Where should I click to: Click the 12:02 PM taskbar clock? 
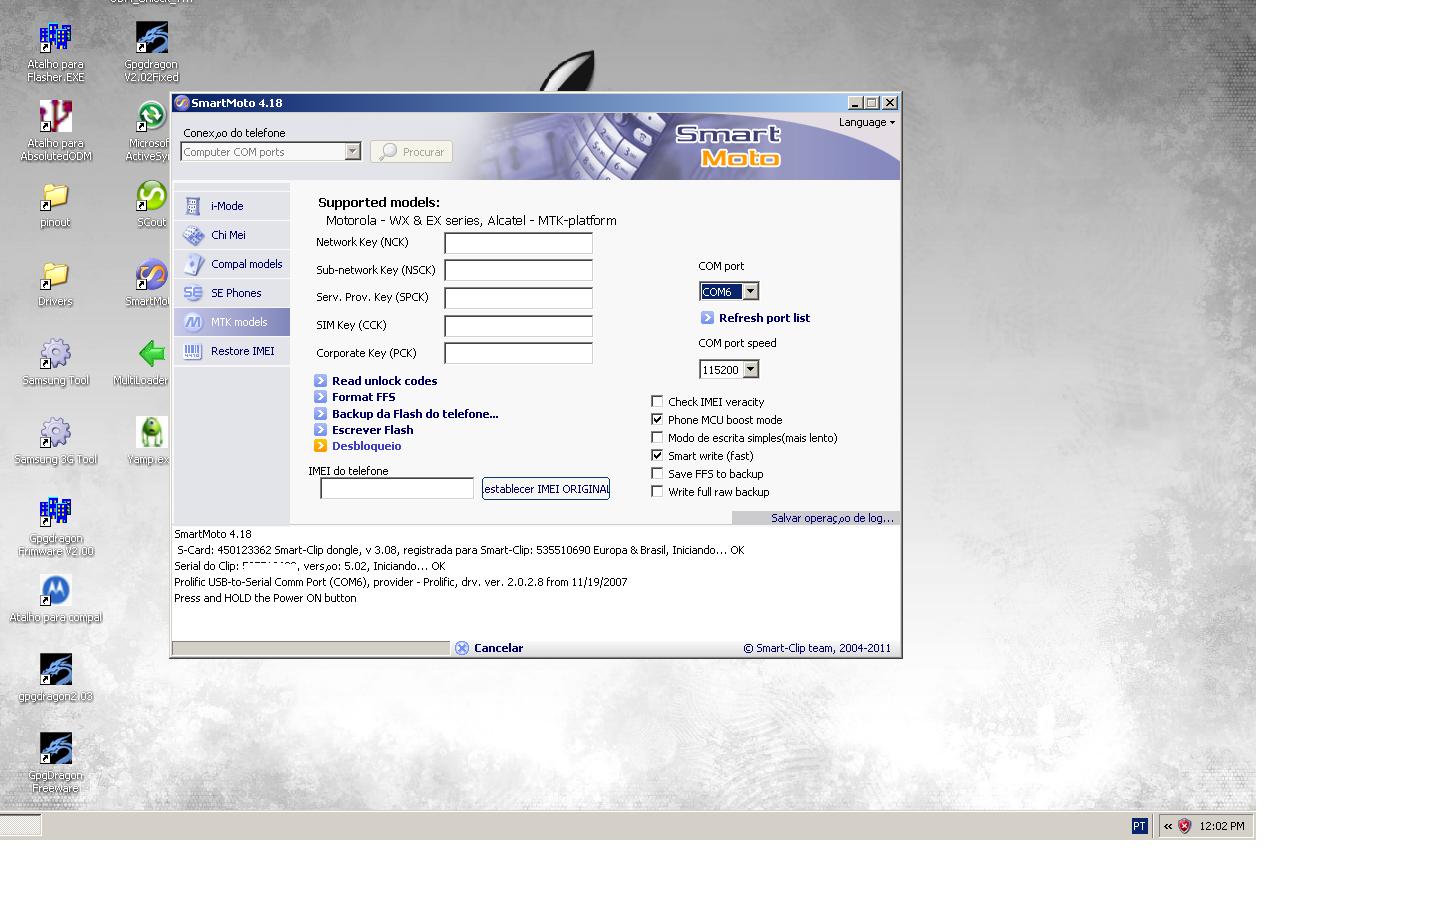(1222, 826)
